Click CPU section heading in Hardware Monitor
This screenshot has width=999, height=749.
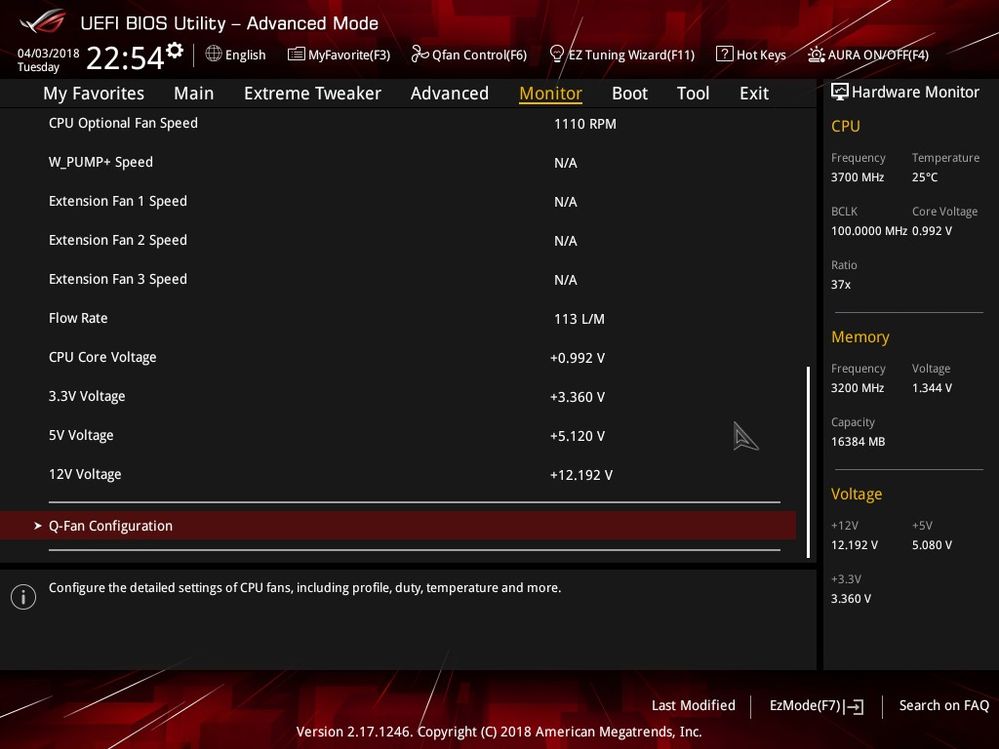[x=845, y=126]
